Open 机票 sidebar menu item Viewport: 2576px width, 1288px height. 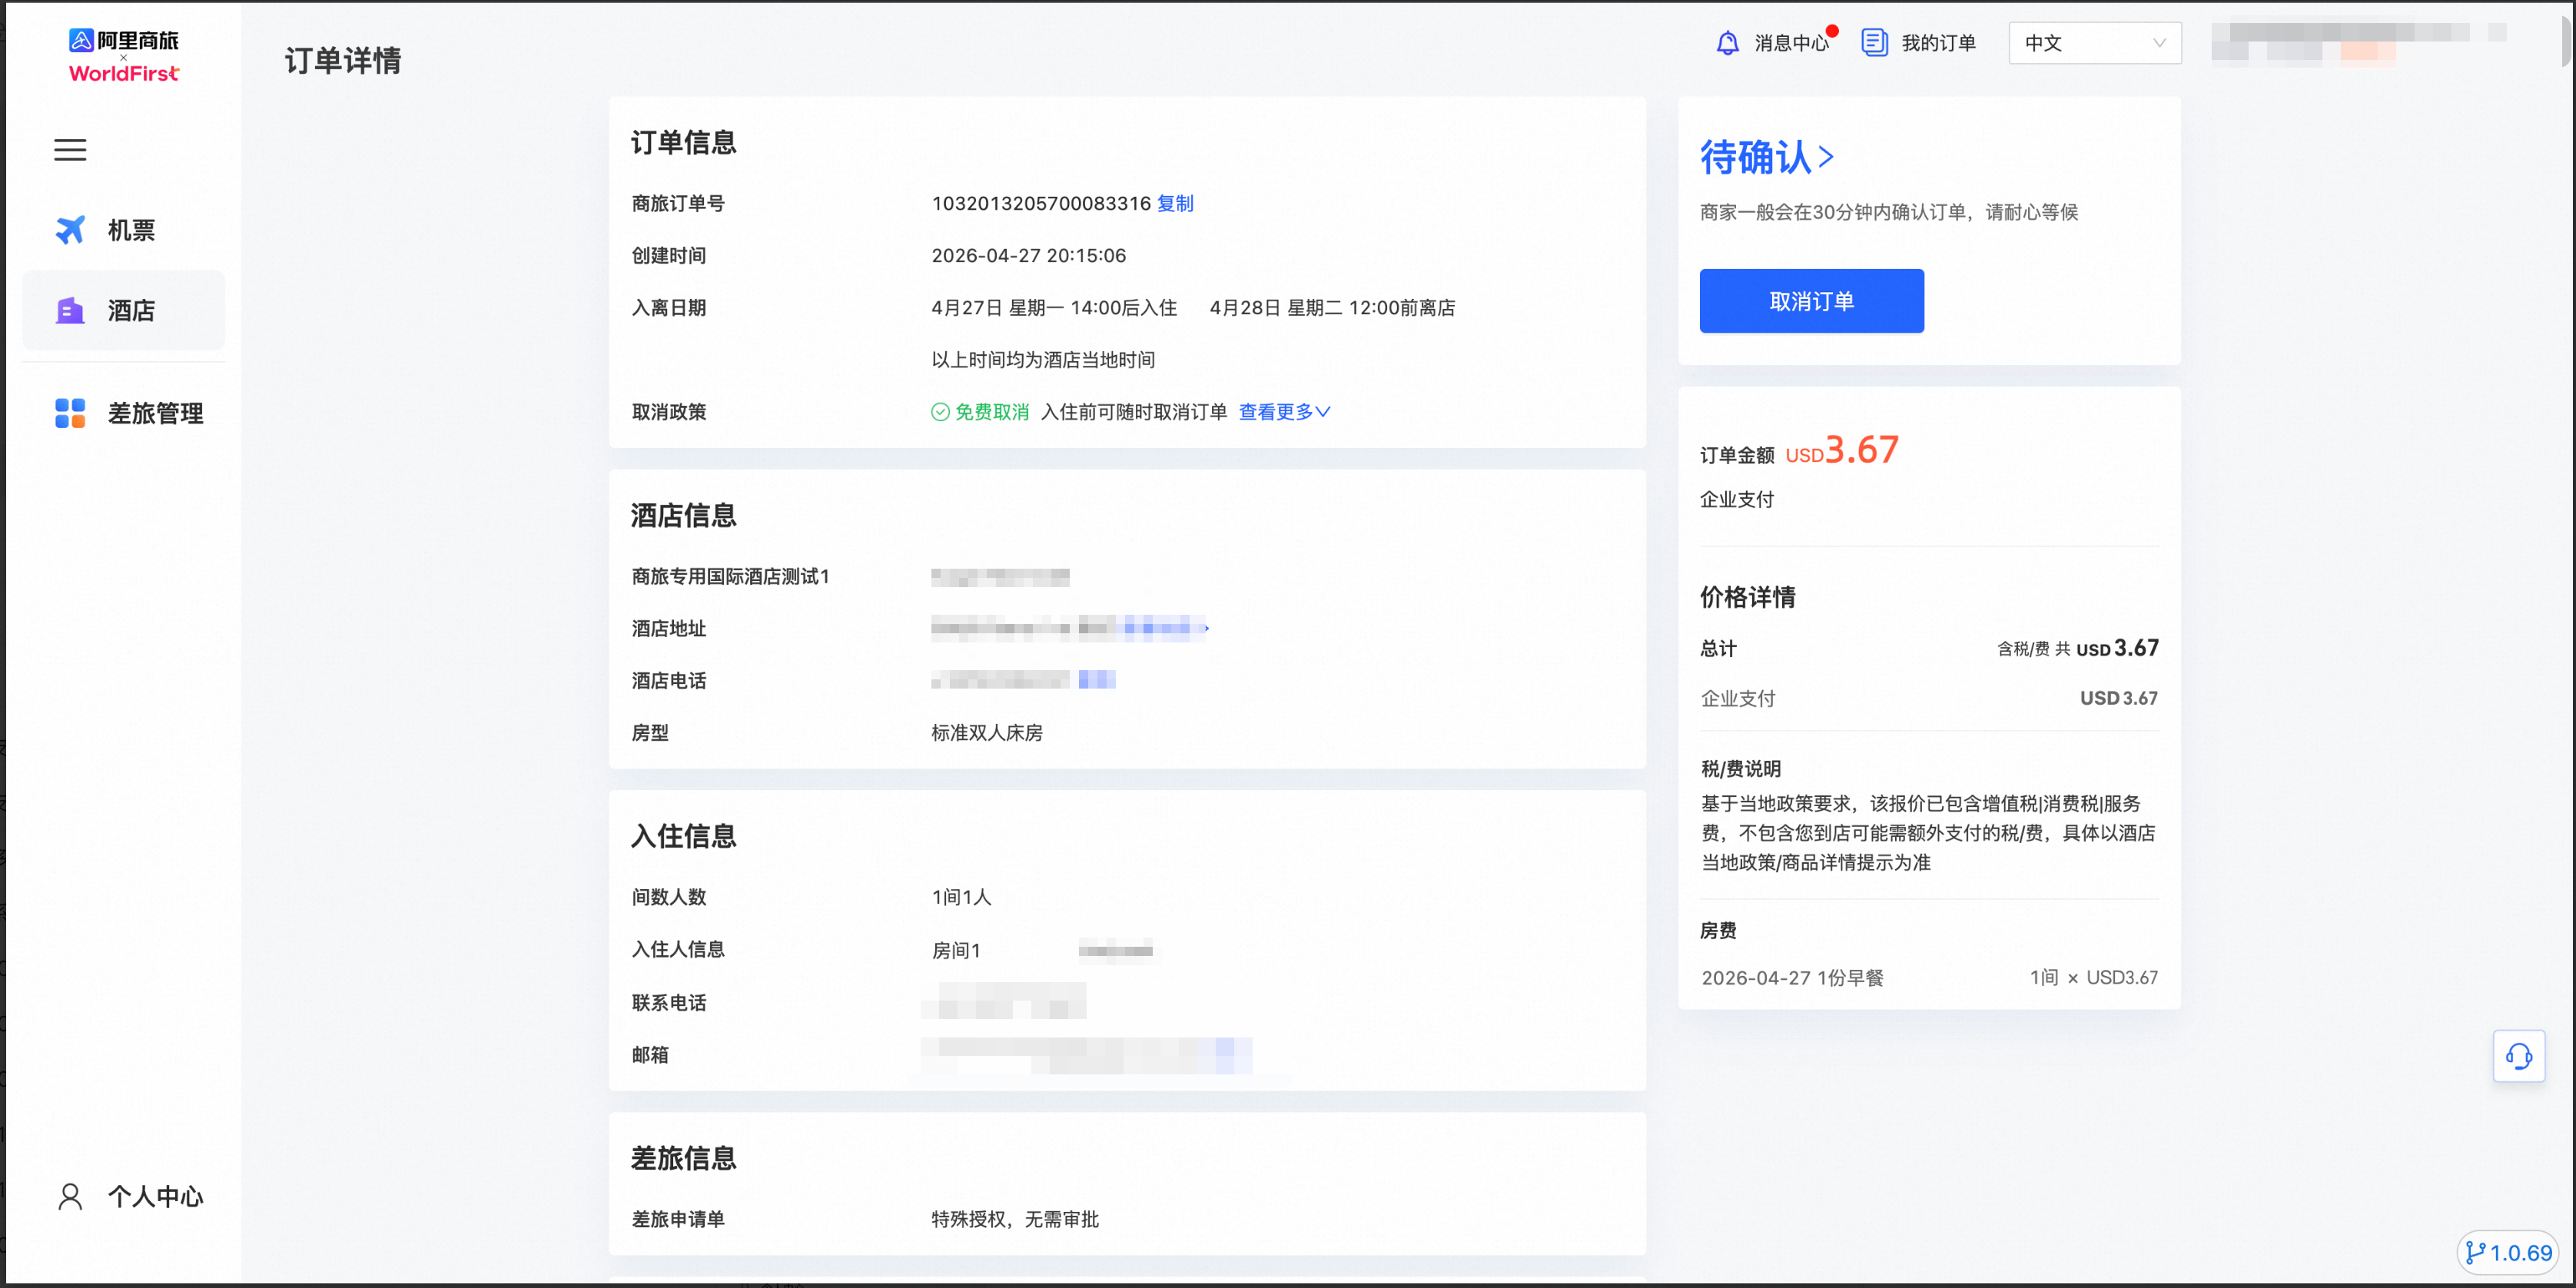point(131,230)
